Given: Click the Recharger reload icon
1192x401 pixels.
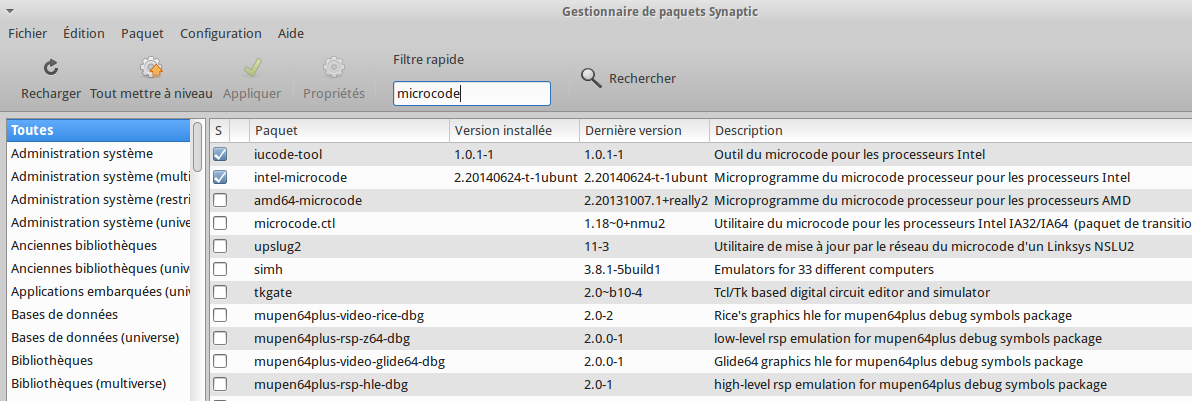Looking at the screenshot, I should tap(51, 69).
